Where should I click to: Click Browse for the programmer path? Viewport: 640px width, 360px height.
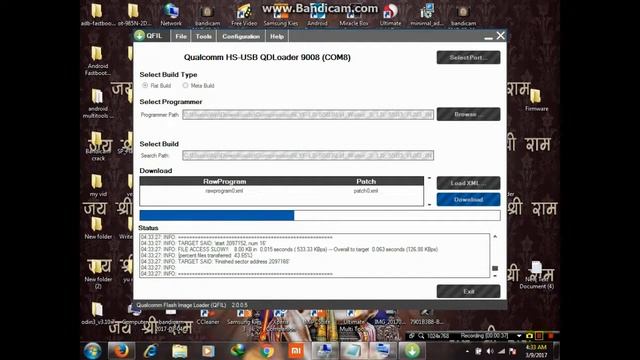468,114
